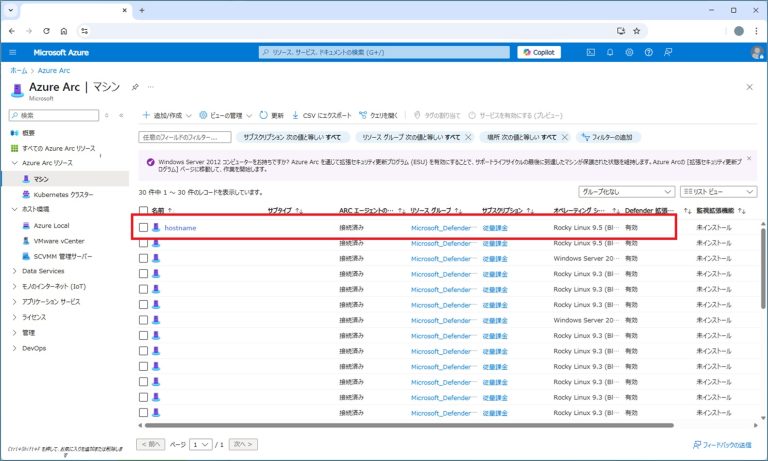768x461 pixels.
Task: Select Kubernetes クラスター in the left menu
Action: [63, 194]
